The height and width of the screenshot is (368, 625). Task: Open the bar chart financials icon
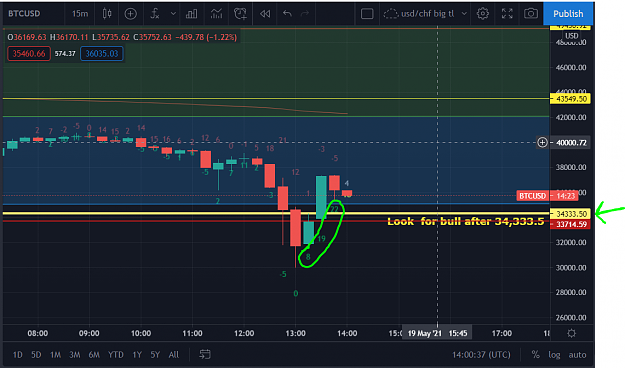click(192, 14)
